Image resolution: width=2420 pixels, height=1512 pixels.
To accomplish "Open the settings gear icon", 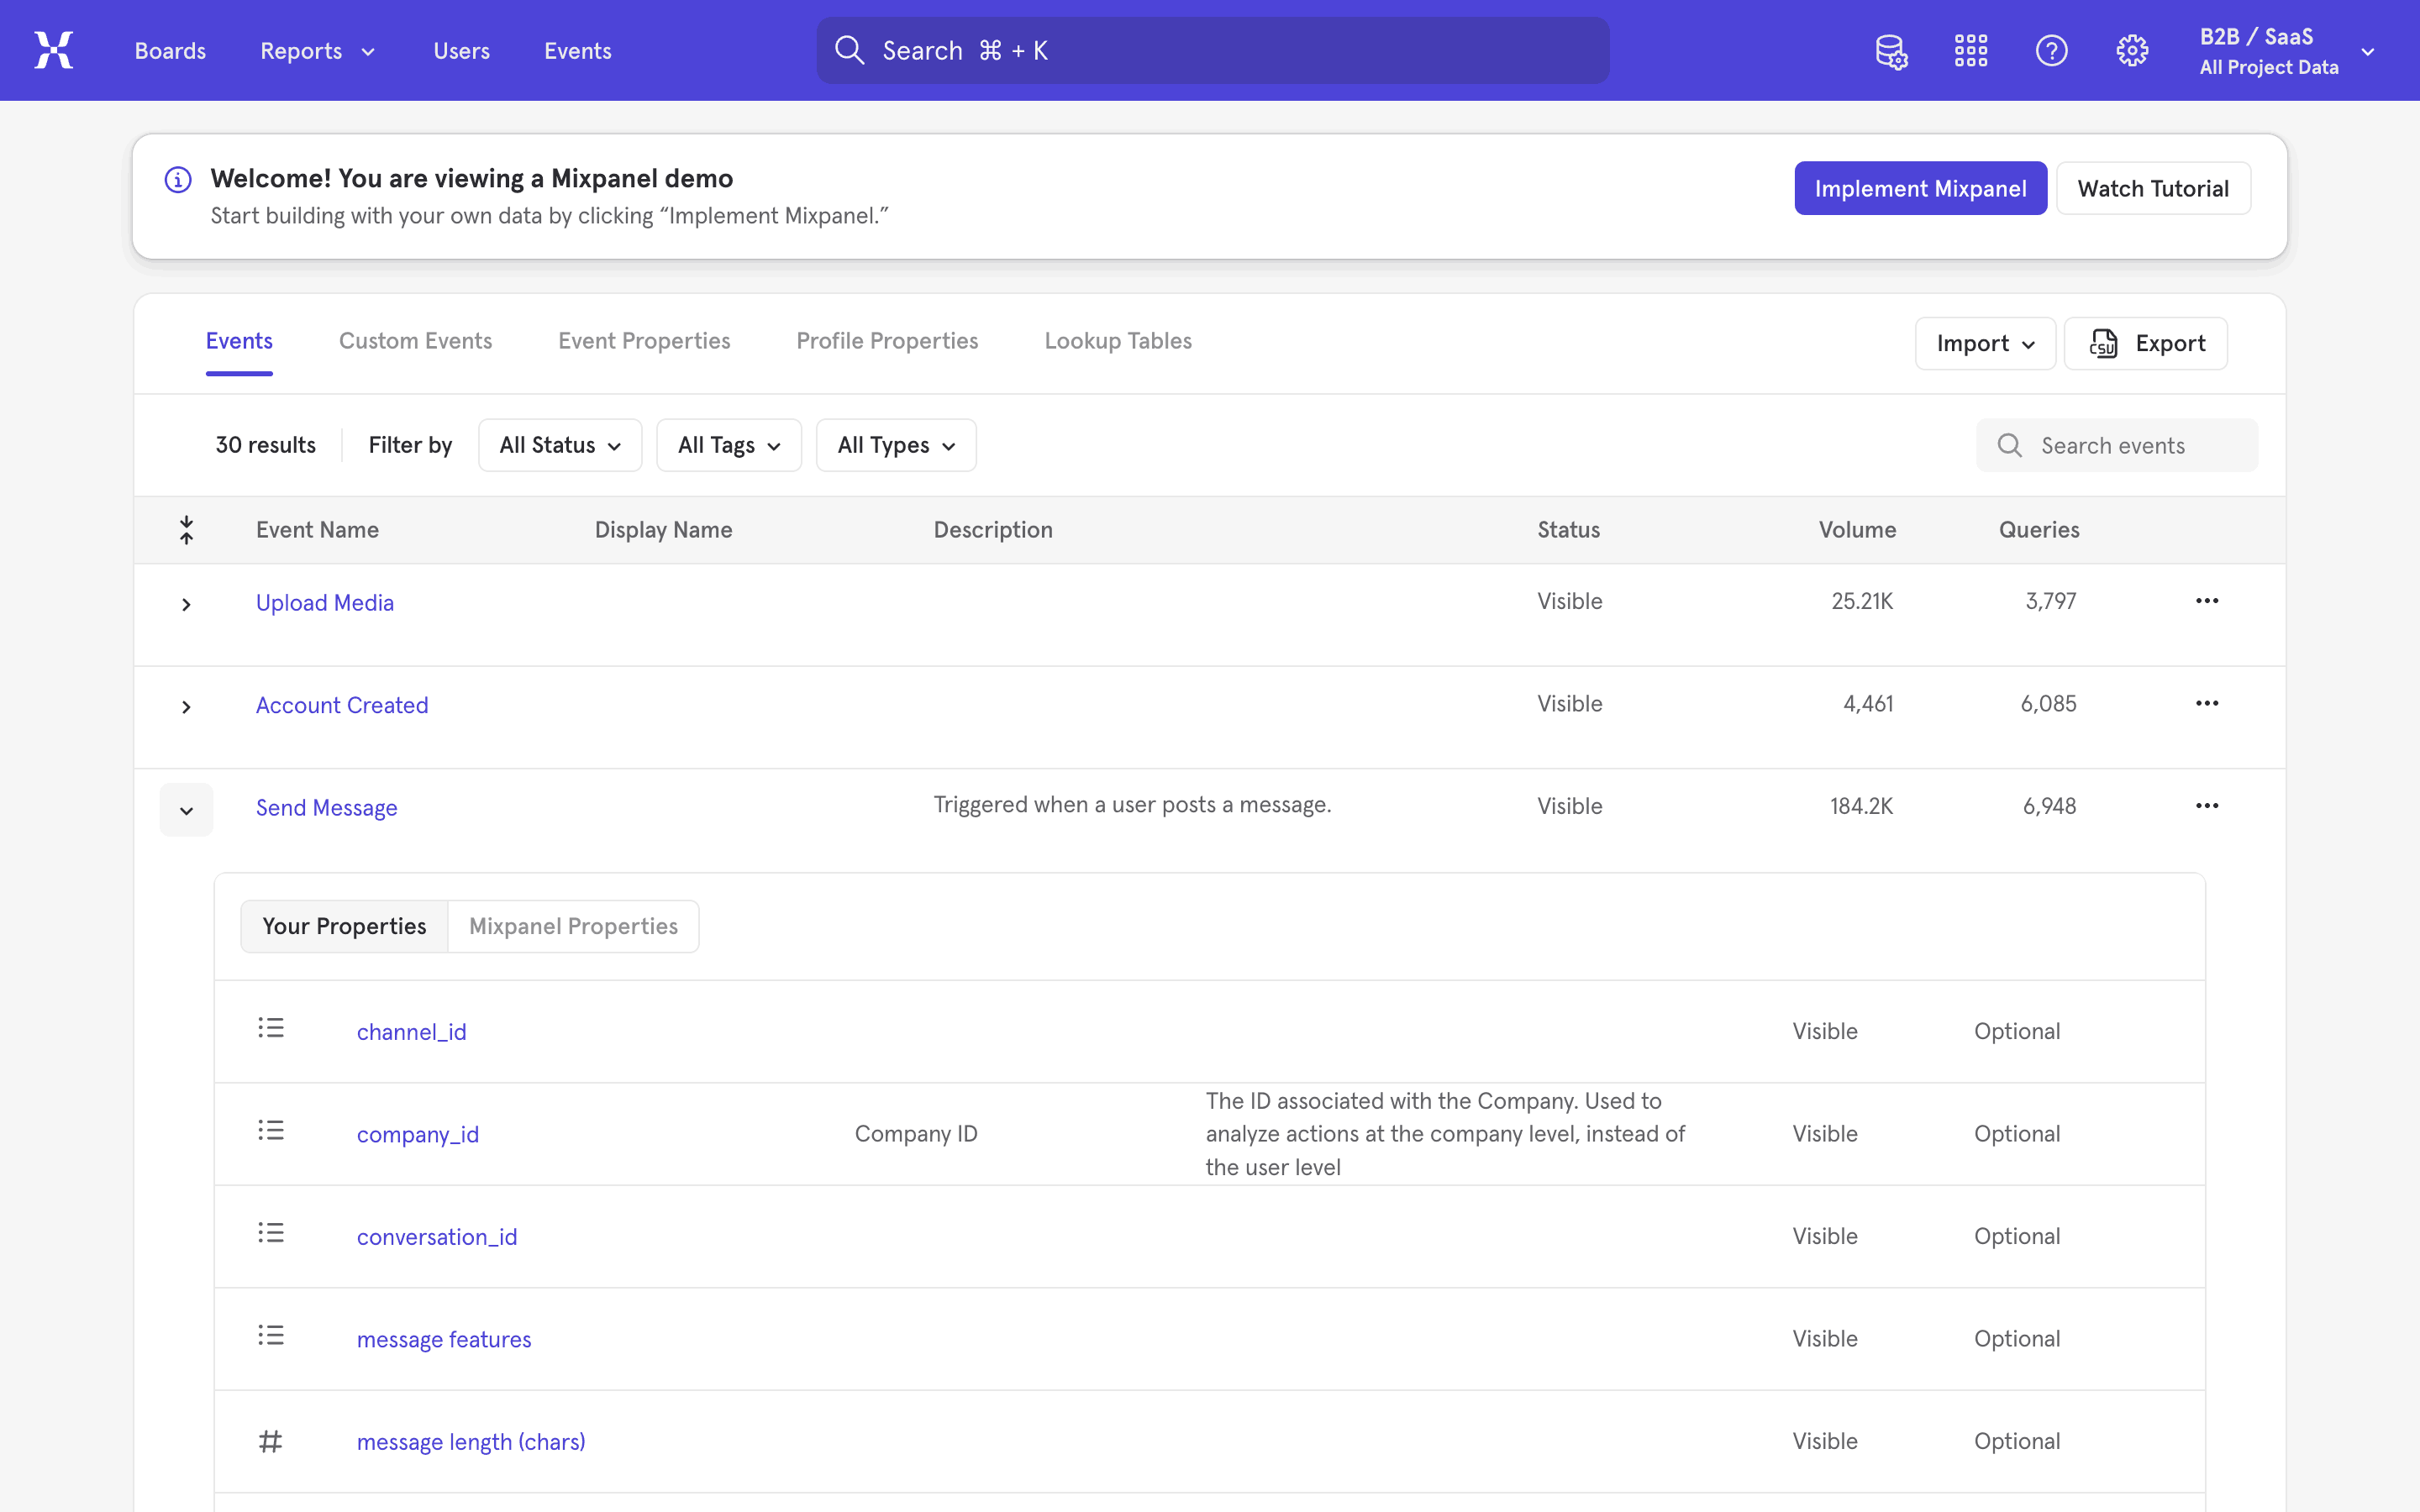I will pos(2132,50).
